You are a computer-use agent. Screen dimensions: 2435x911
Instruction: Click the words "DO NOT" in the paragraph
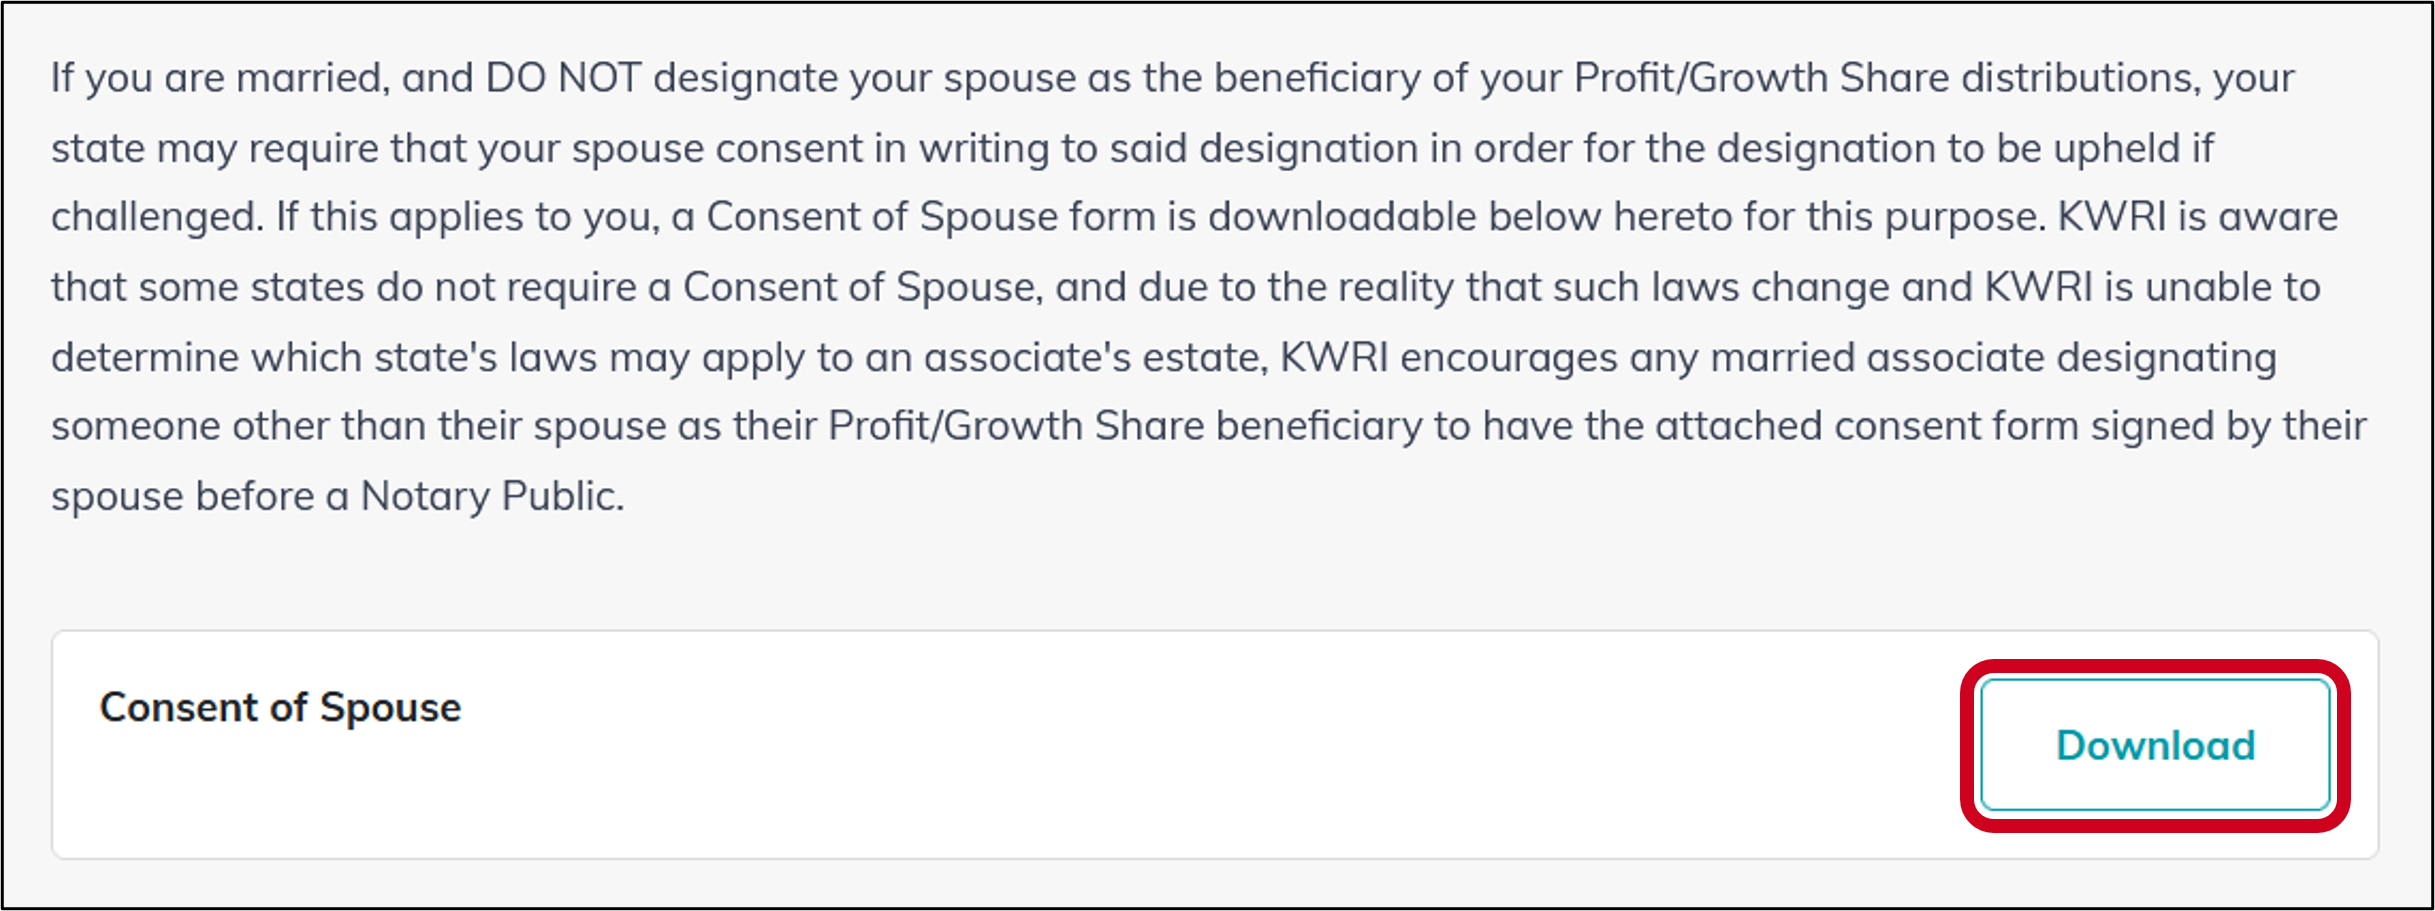[562, 78]
